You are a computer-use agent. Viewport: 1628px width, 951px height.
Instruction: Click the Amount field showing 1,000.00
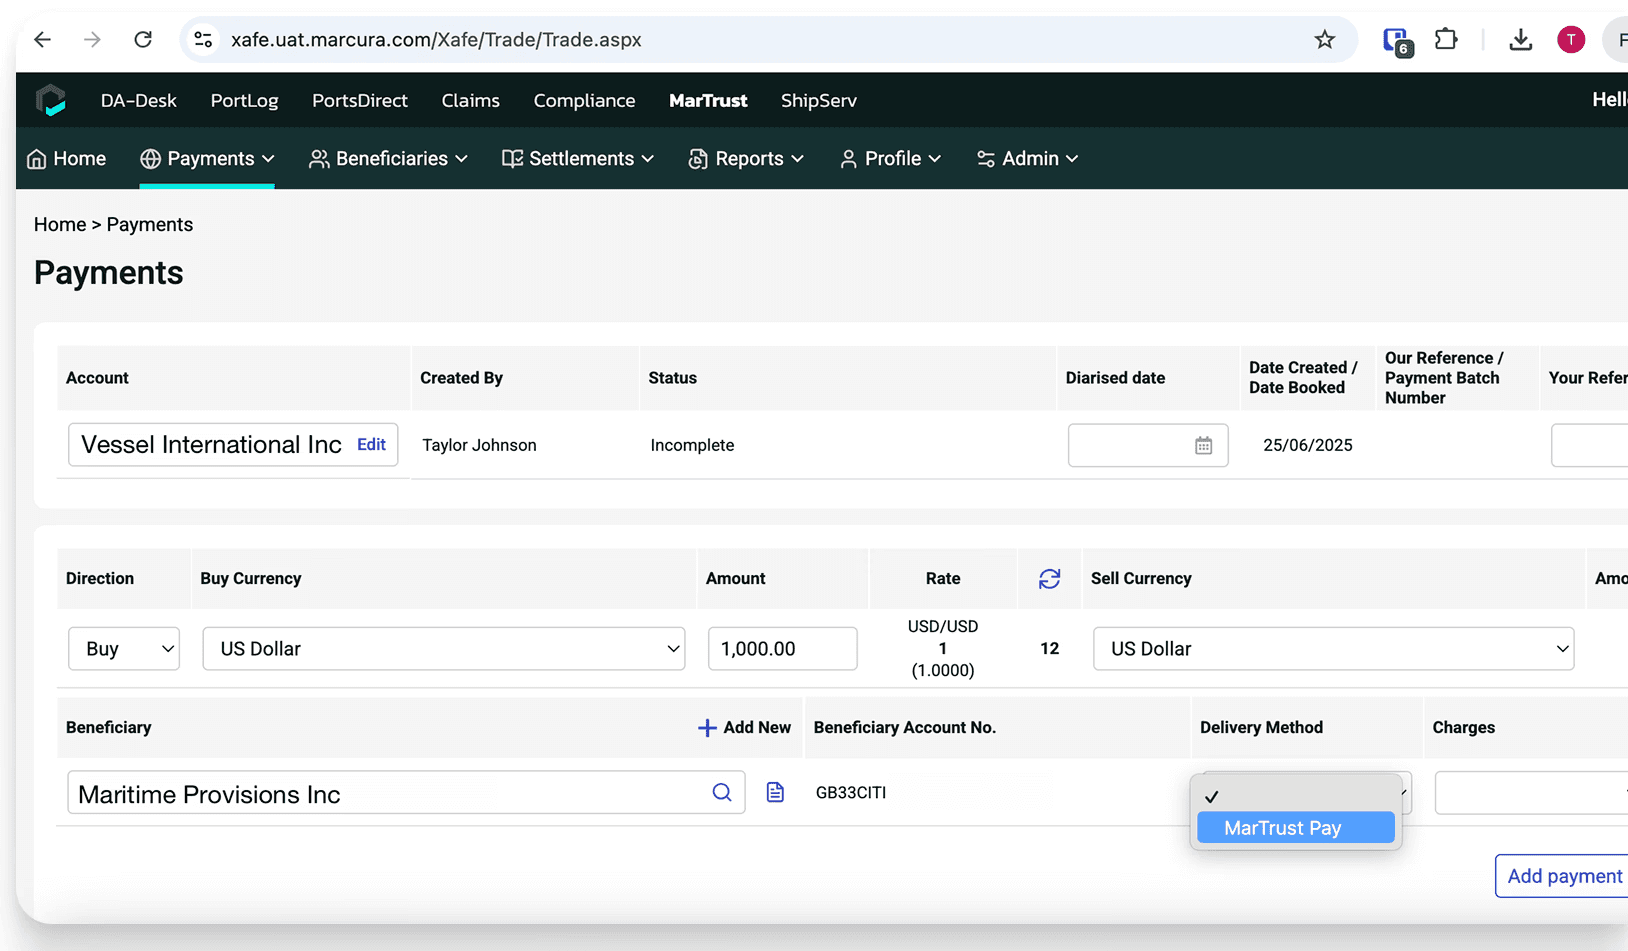pyautogui.click(x=782, y=649)
